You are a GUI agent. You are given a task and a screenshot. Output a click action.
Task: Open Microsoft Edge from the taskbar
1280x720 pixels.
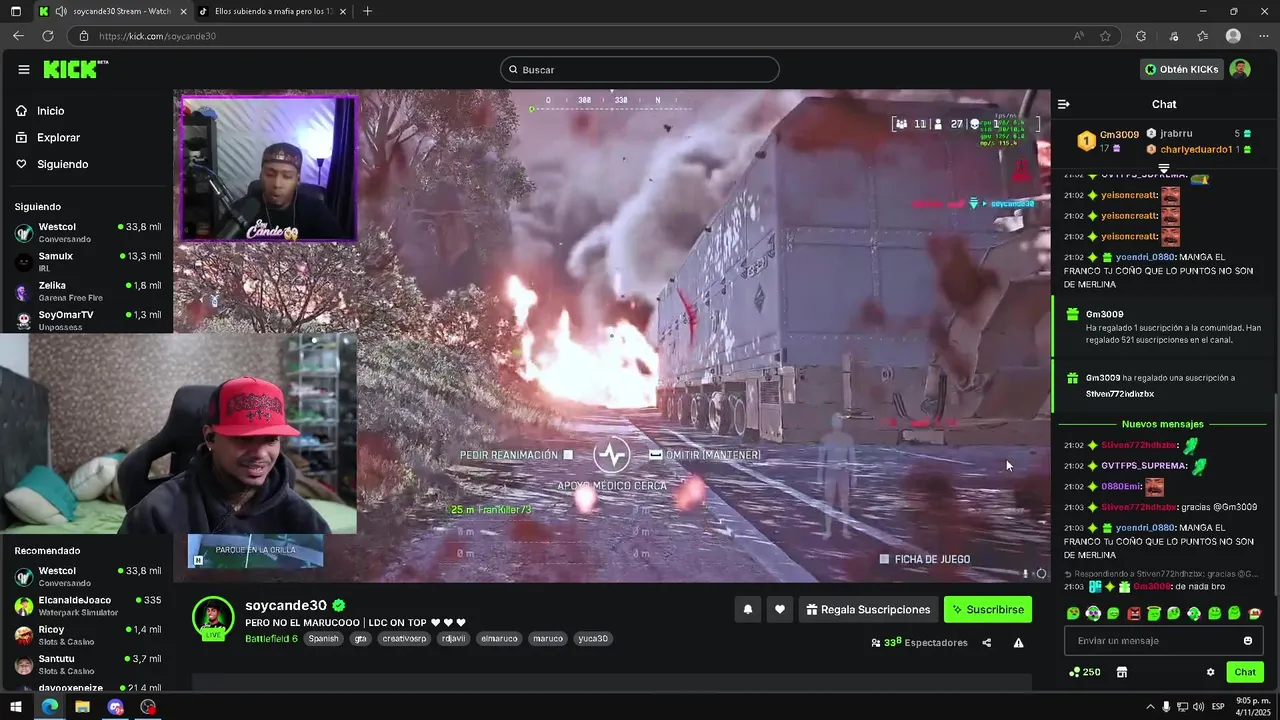click(x=49, y=707)
